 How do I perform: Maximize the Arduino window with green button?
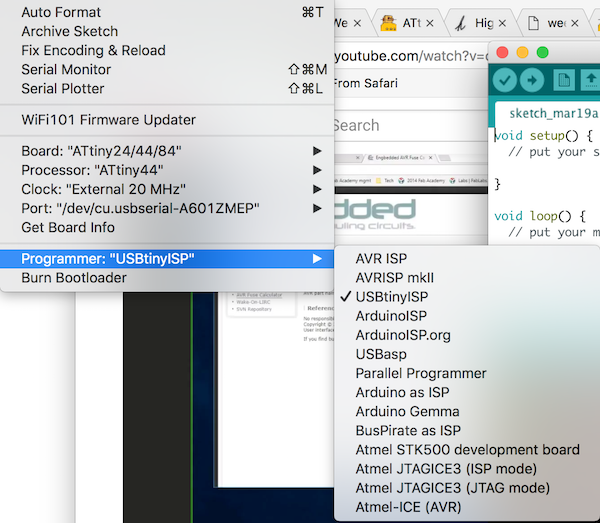(x=543, y=52)
